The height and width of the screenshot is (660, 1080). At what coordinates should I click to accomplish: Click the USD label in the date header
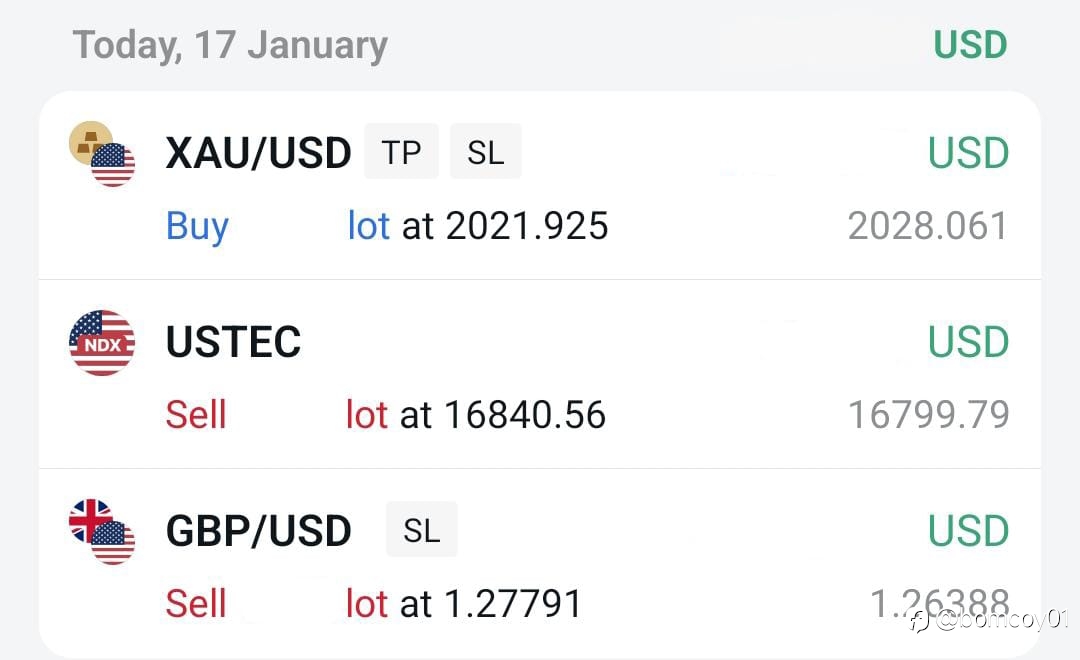[970, 45]
